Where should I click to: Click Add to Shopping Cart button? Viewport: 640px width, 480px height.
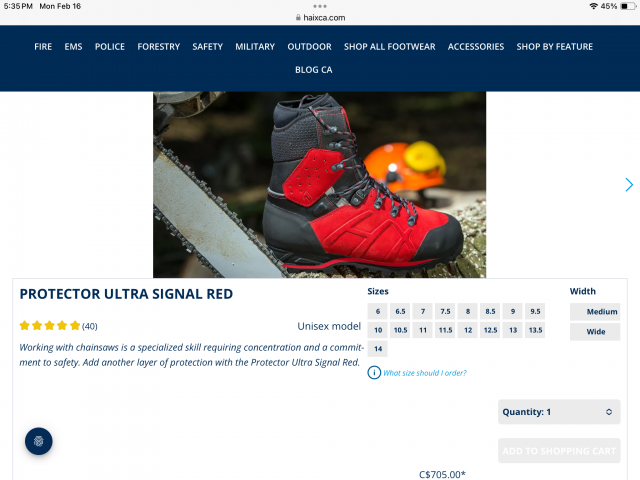click(559, 451)
